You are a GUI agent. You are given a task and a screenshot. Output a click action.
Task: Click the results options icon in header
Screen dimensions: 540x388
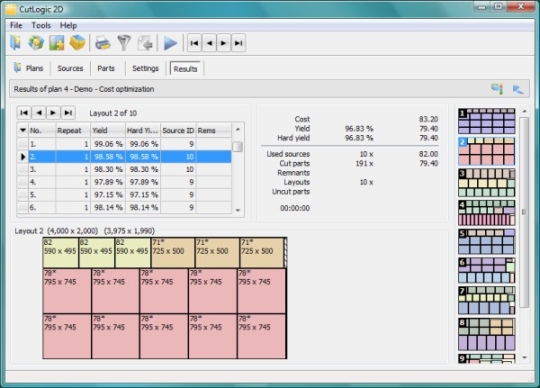click(497, 89)
